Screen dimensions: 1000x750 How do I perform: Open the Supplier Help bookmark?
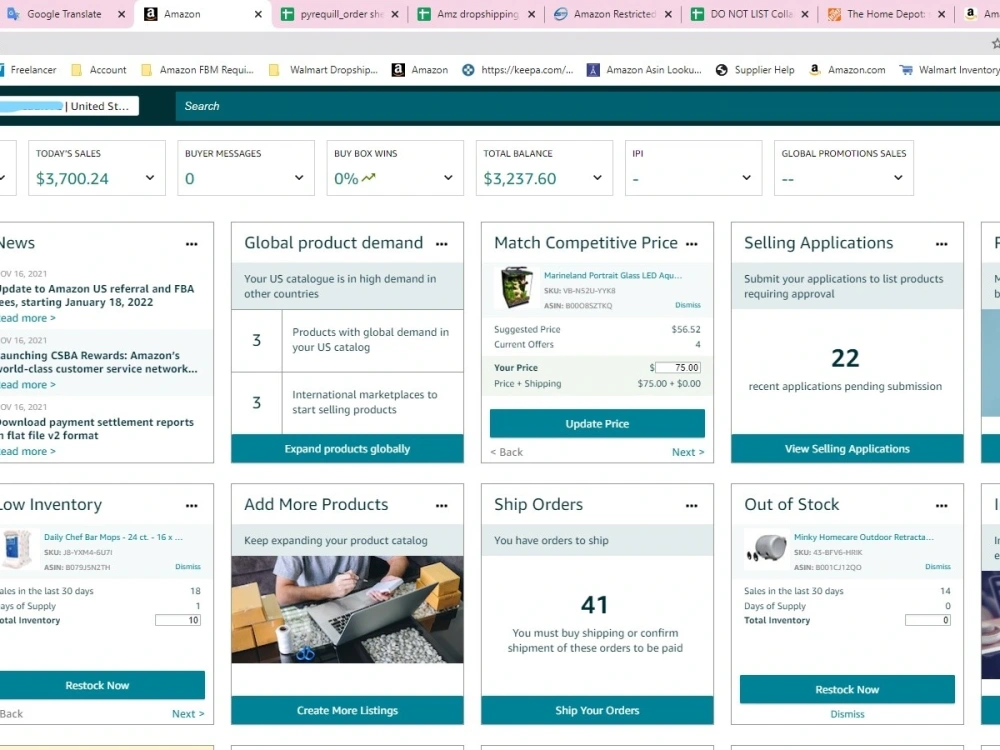755,70
